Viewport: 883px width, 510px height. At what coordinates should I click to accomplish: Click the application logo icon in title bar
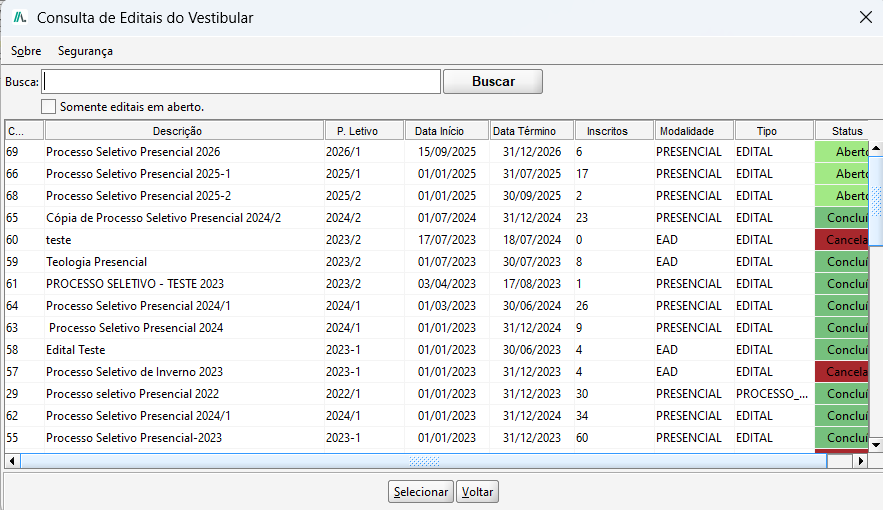tap(20, 17)
